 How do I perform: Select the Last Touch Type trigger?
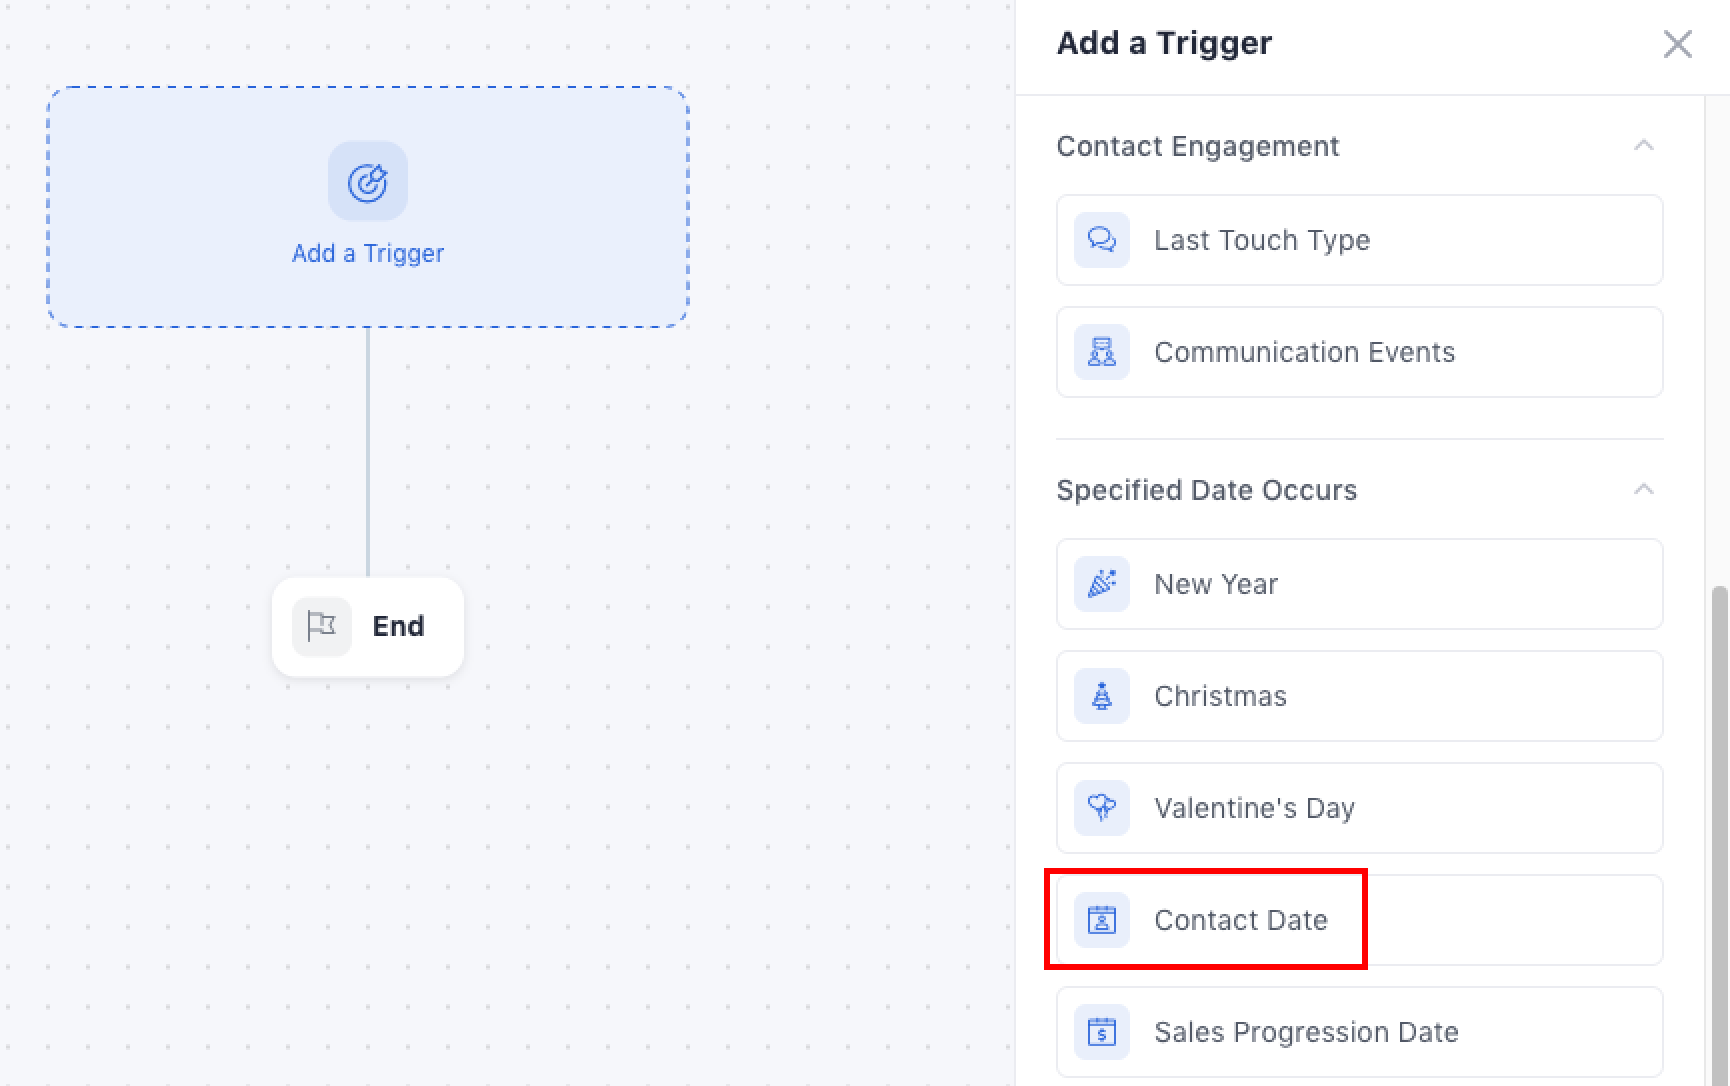pos(1262,240)
